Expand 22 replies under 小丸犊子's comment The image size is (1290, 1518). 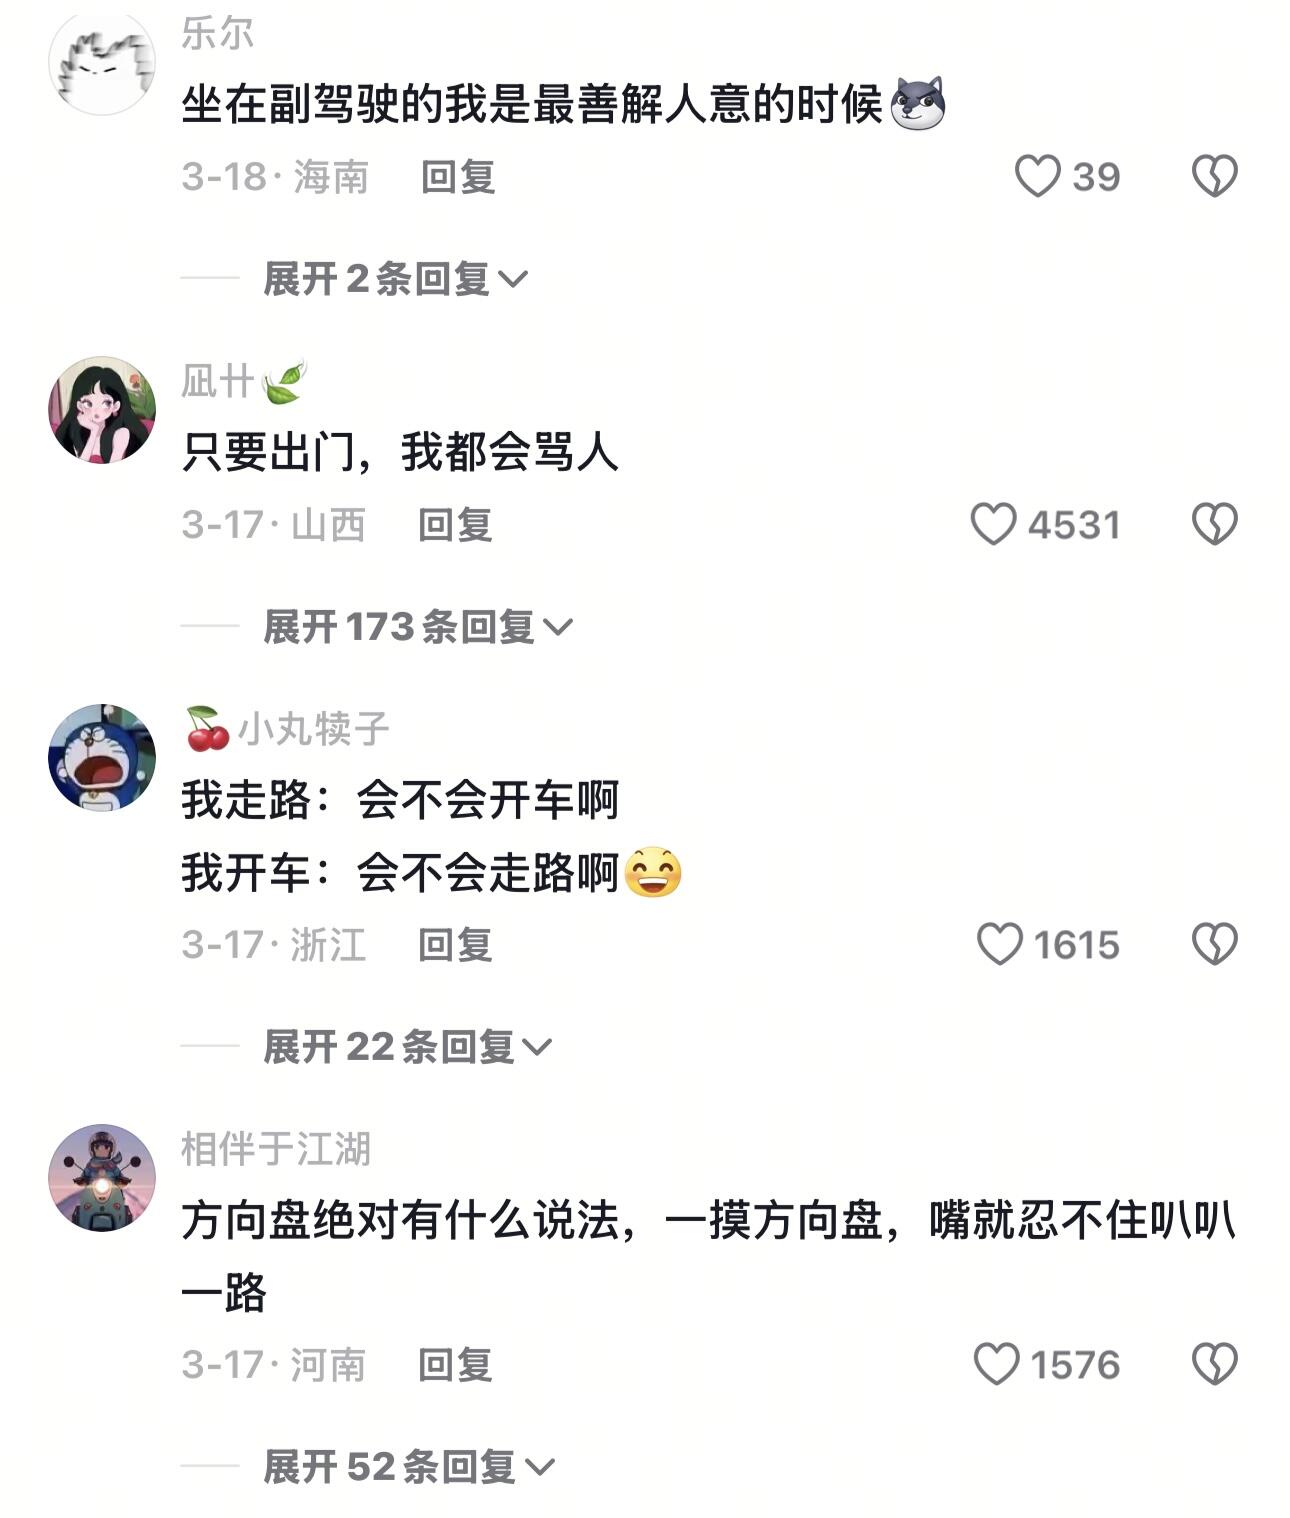(408, 1047)
